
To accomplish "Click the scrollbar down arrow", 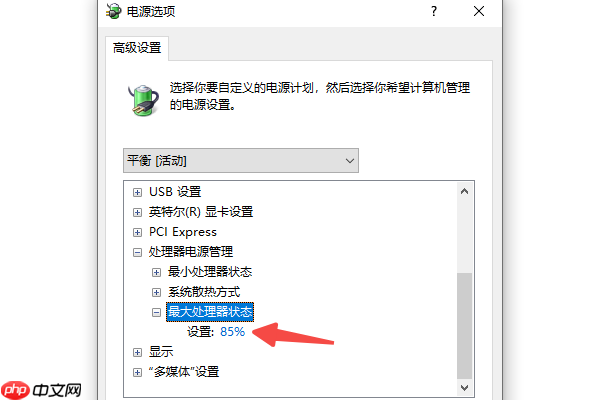I will 465,388.
